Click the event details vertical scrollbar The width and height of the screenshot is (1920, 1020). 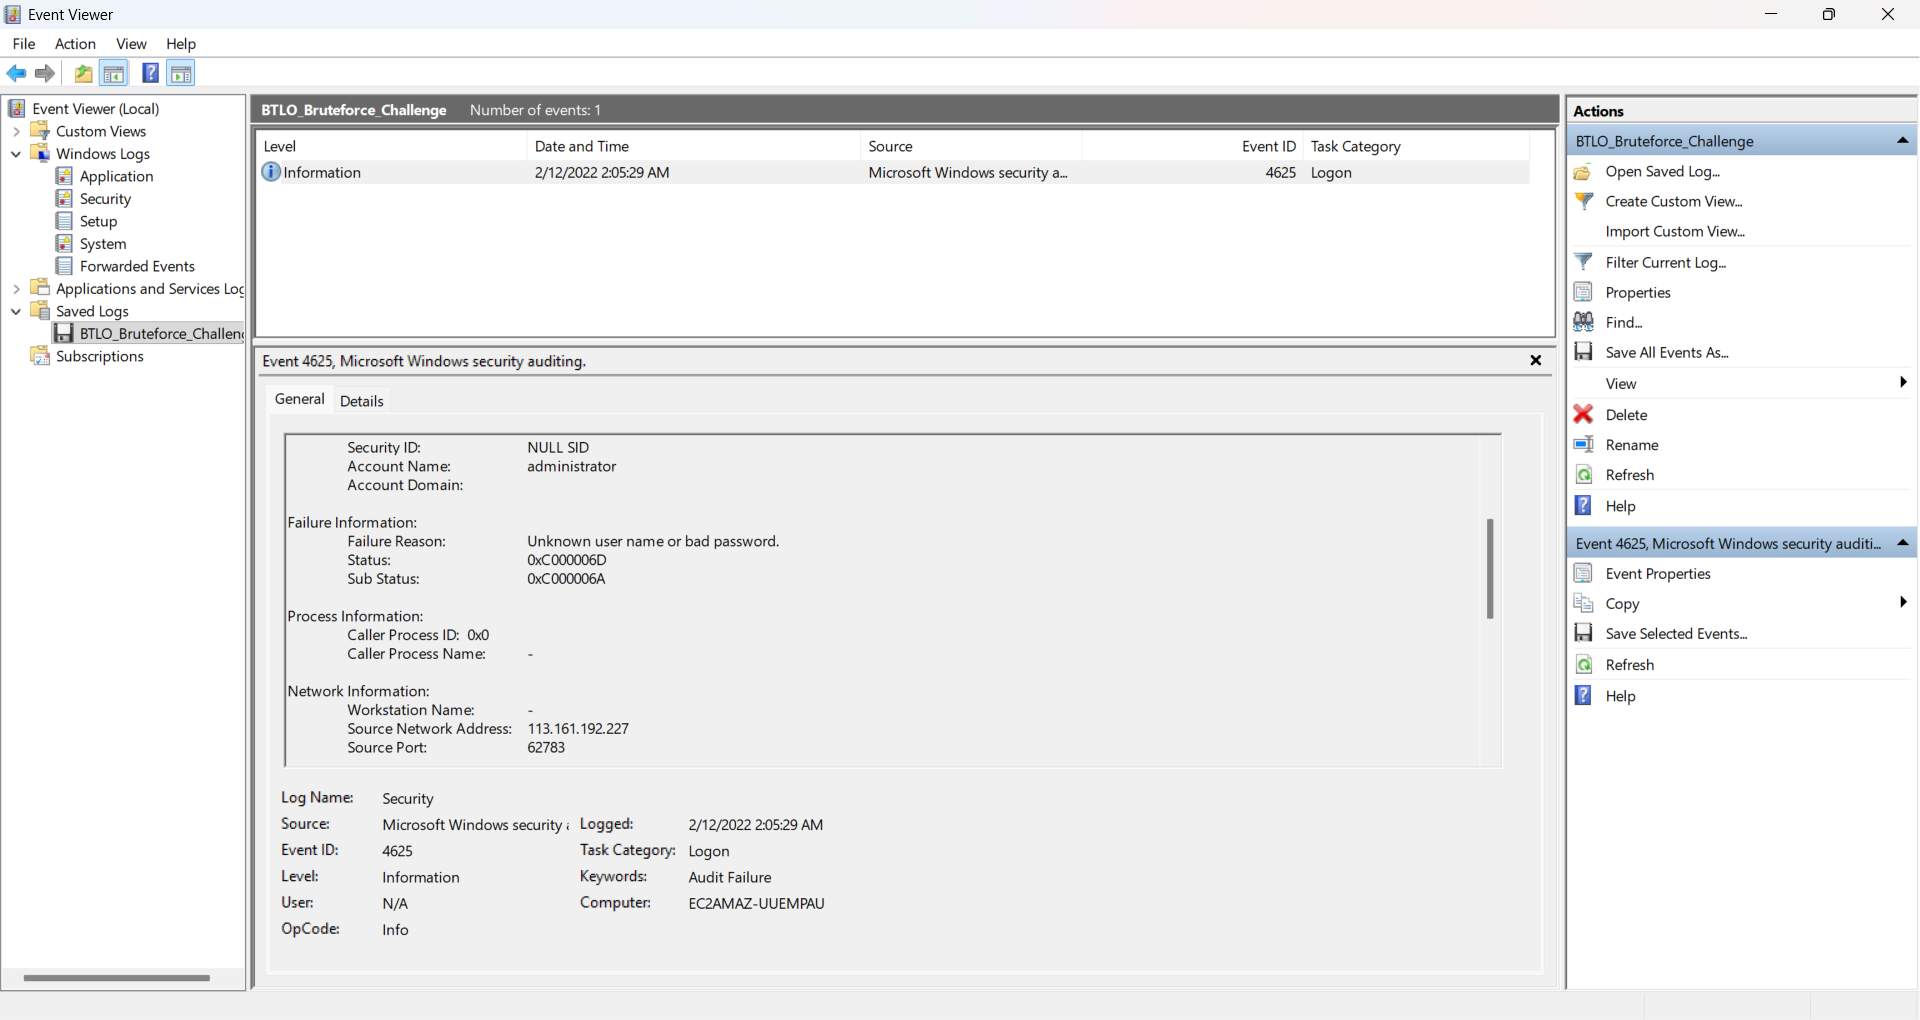(x=1490, y=568)
